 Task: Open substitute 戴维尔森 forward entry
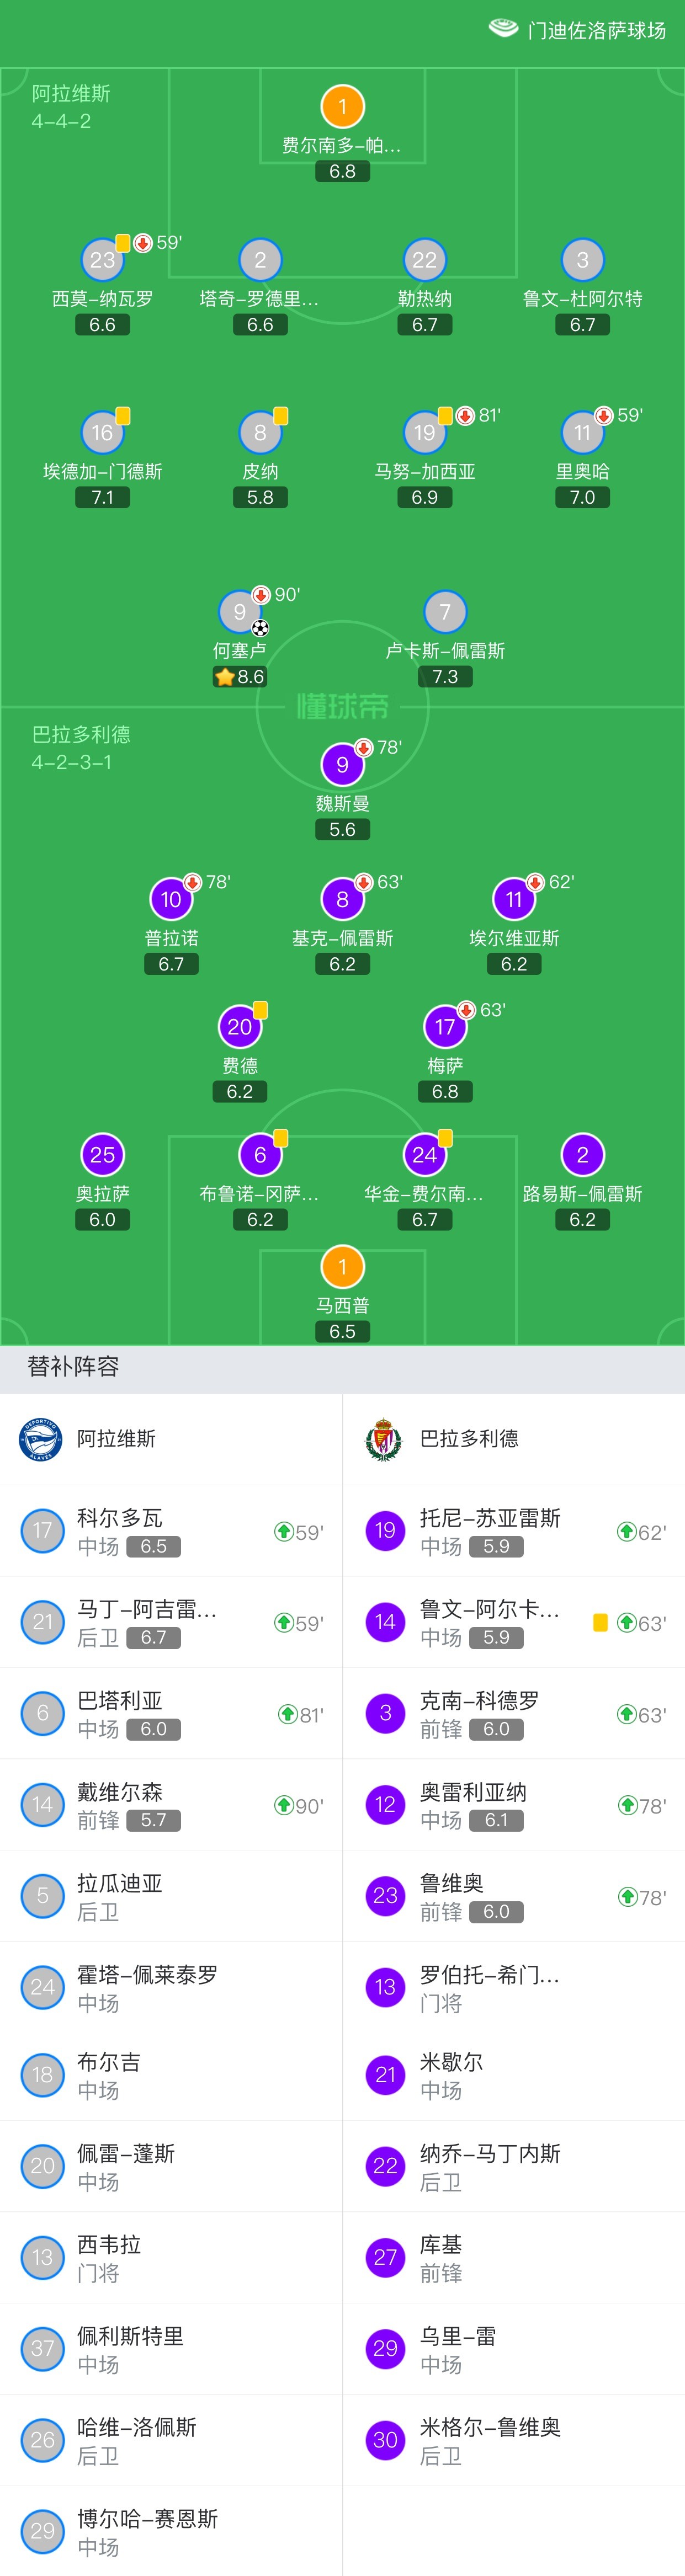click(171, 1805)
